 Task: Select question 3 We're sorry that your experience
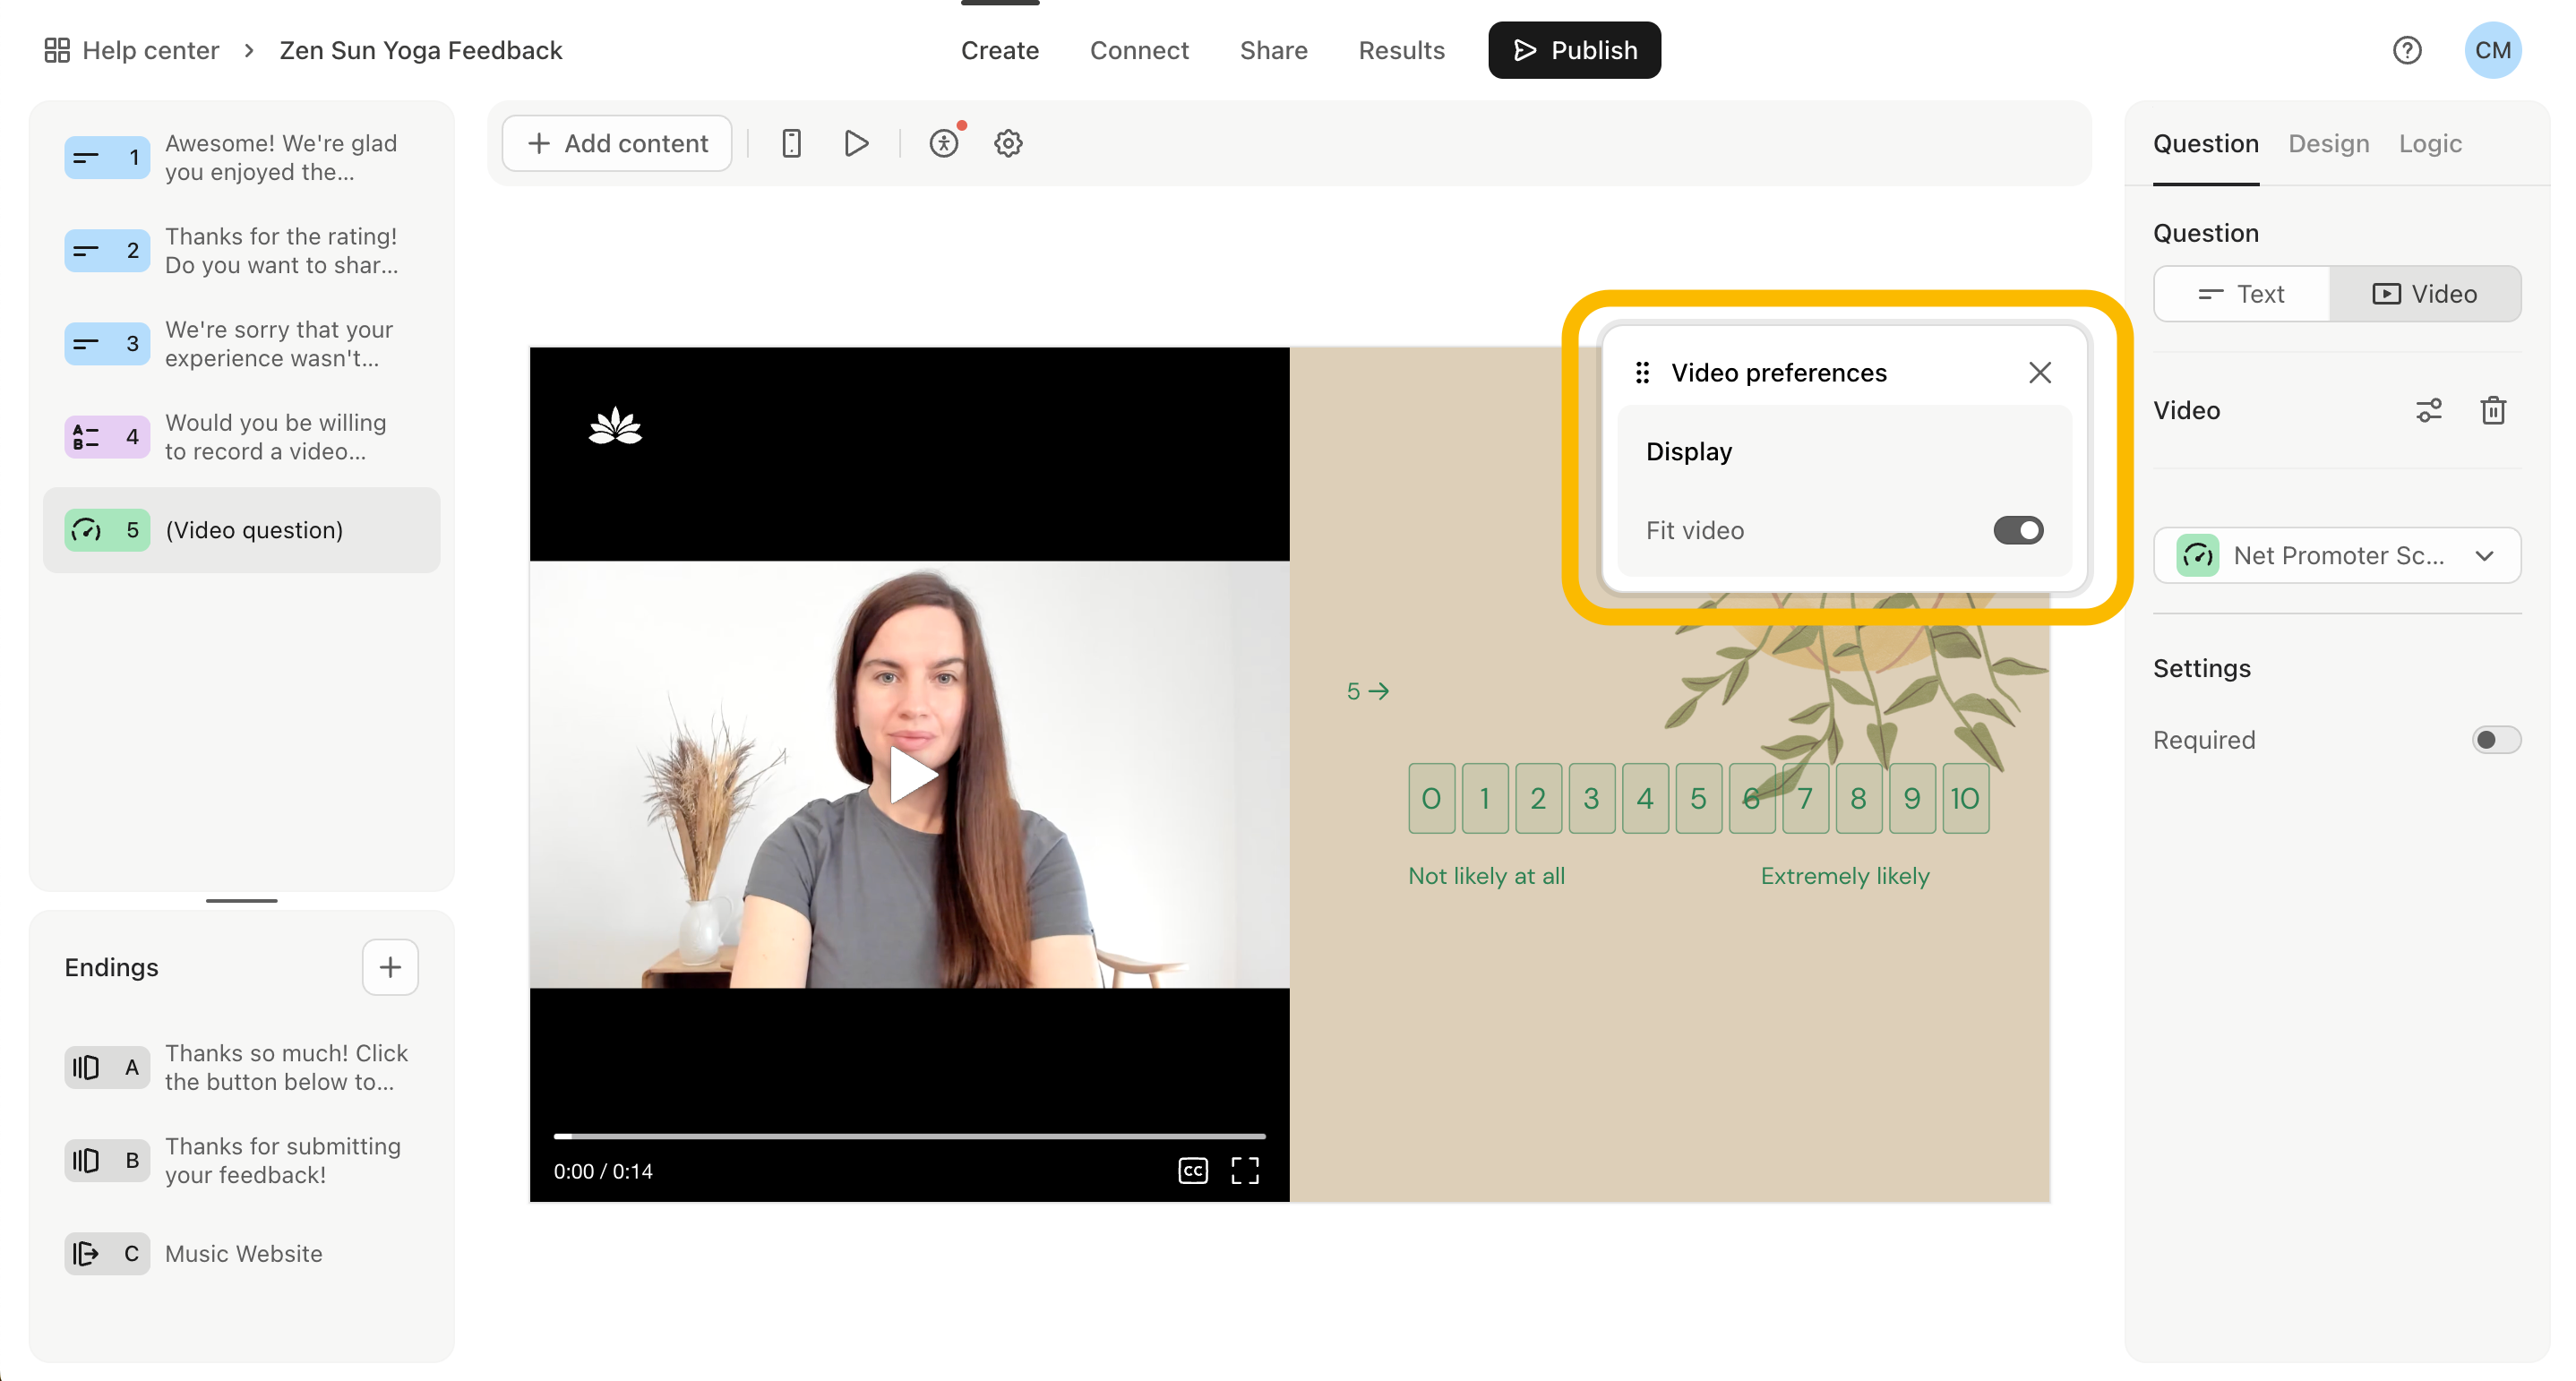coord(241,343)
